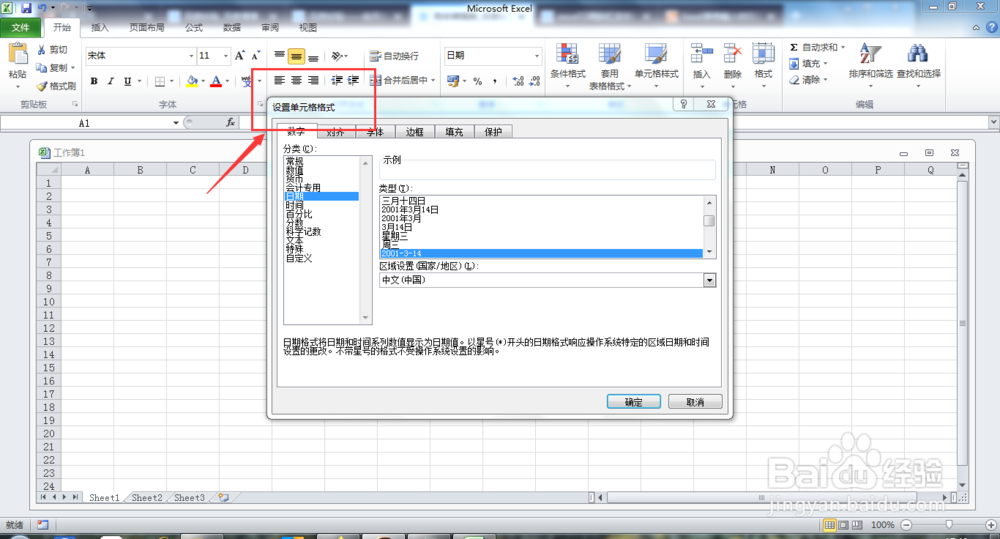Toggle Bold formatting
This screenshot has width=1000, height=539.
[94, 81]
